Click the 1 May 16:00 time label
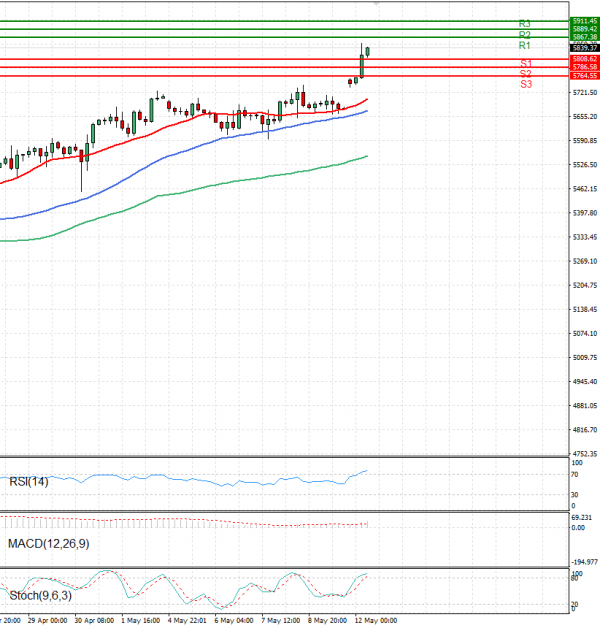600x628 pixels. [139, 620]
